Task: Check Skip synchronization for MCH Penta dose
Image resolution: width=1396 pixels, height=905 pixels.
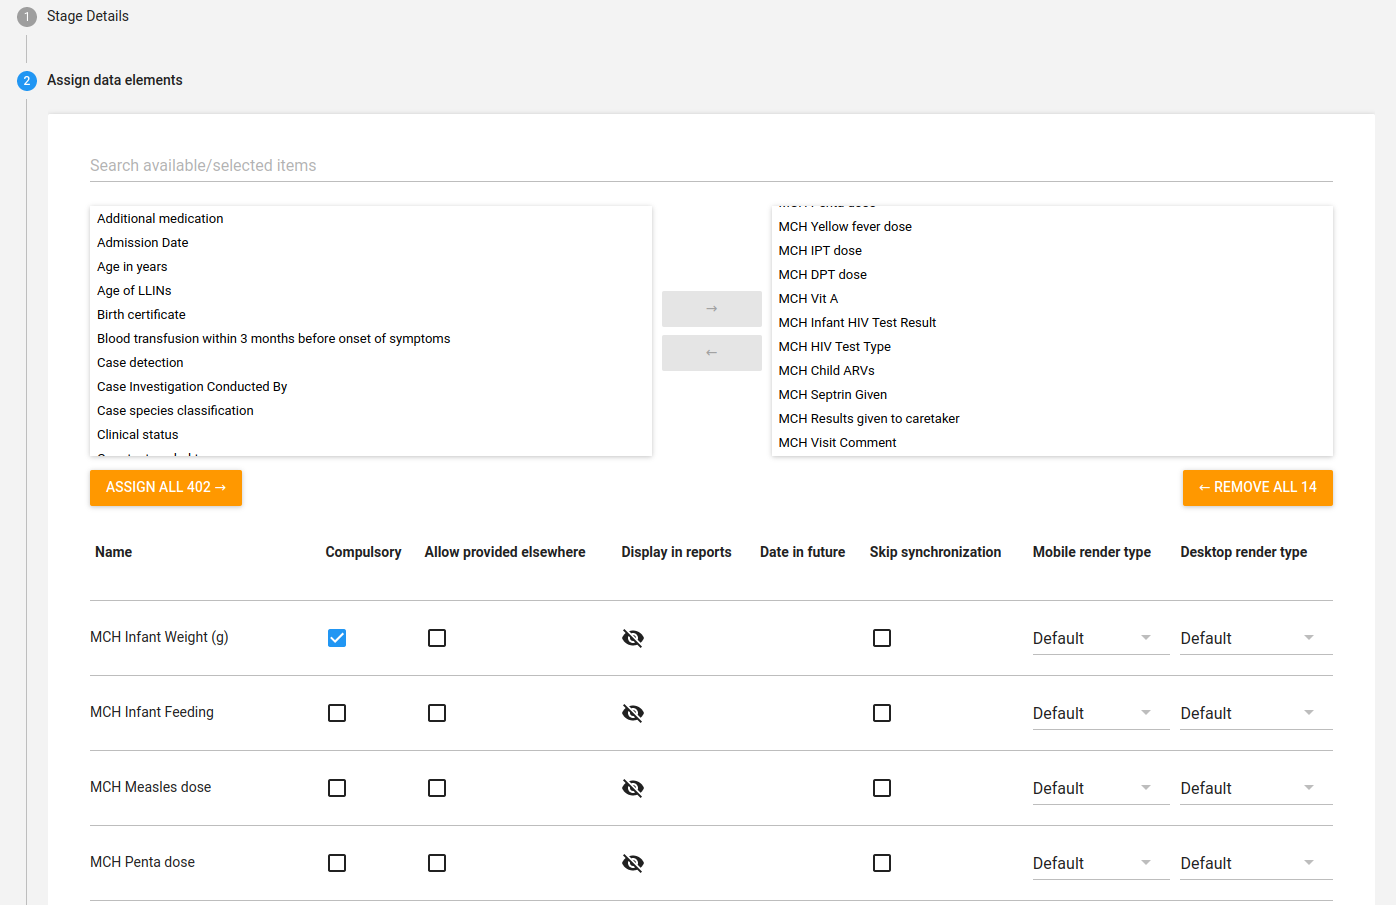Action: [x=882, y=863]
